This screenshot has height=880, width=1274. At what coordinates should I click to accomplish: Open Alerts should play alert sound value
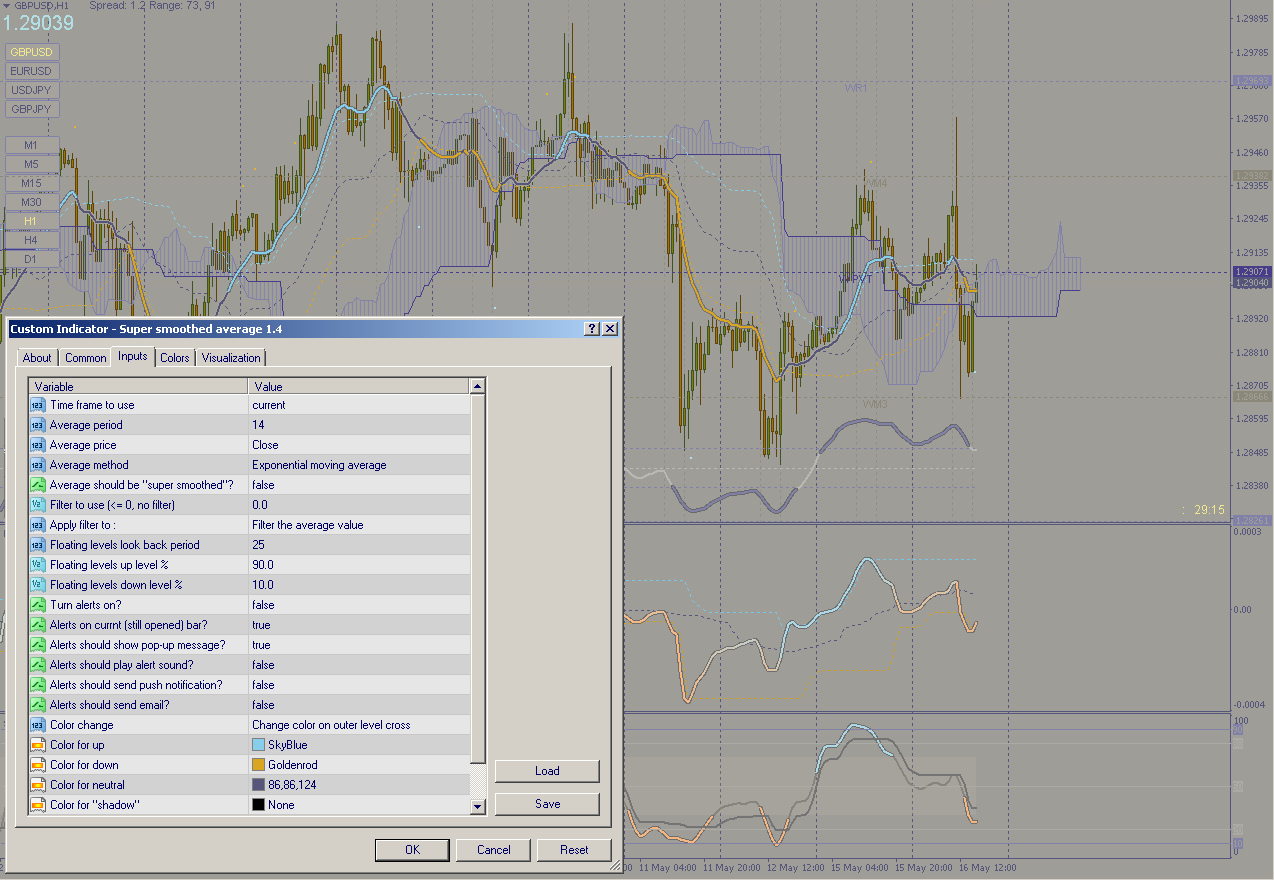click(359, 665)
